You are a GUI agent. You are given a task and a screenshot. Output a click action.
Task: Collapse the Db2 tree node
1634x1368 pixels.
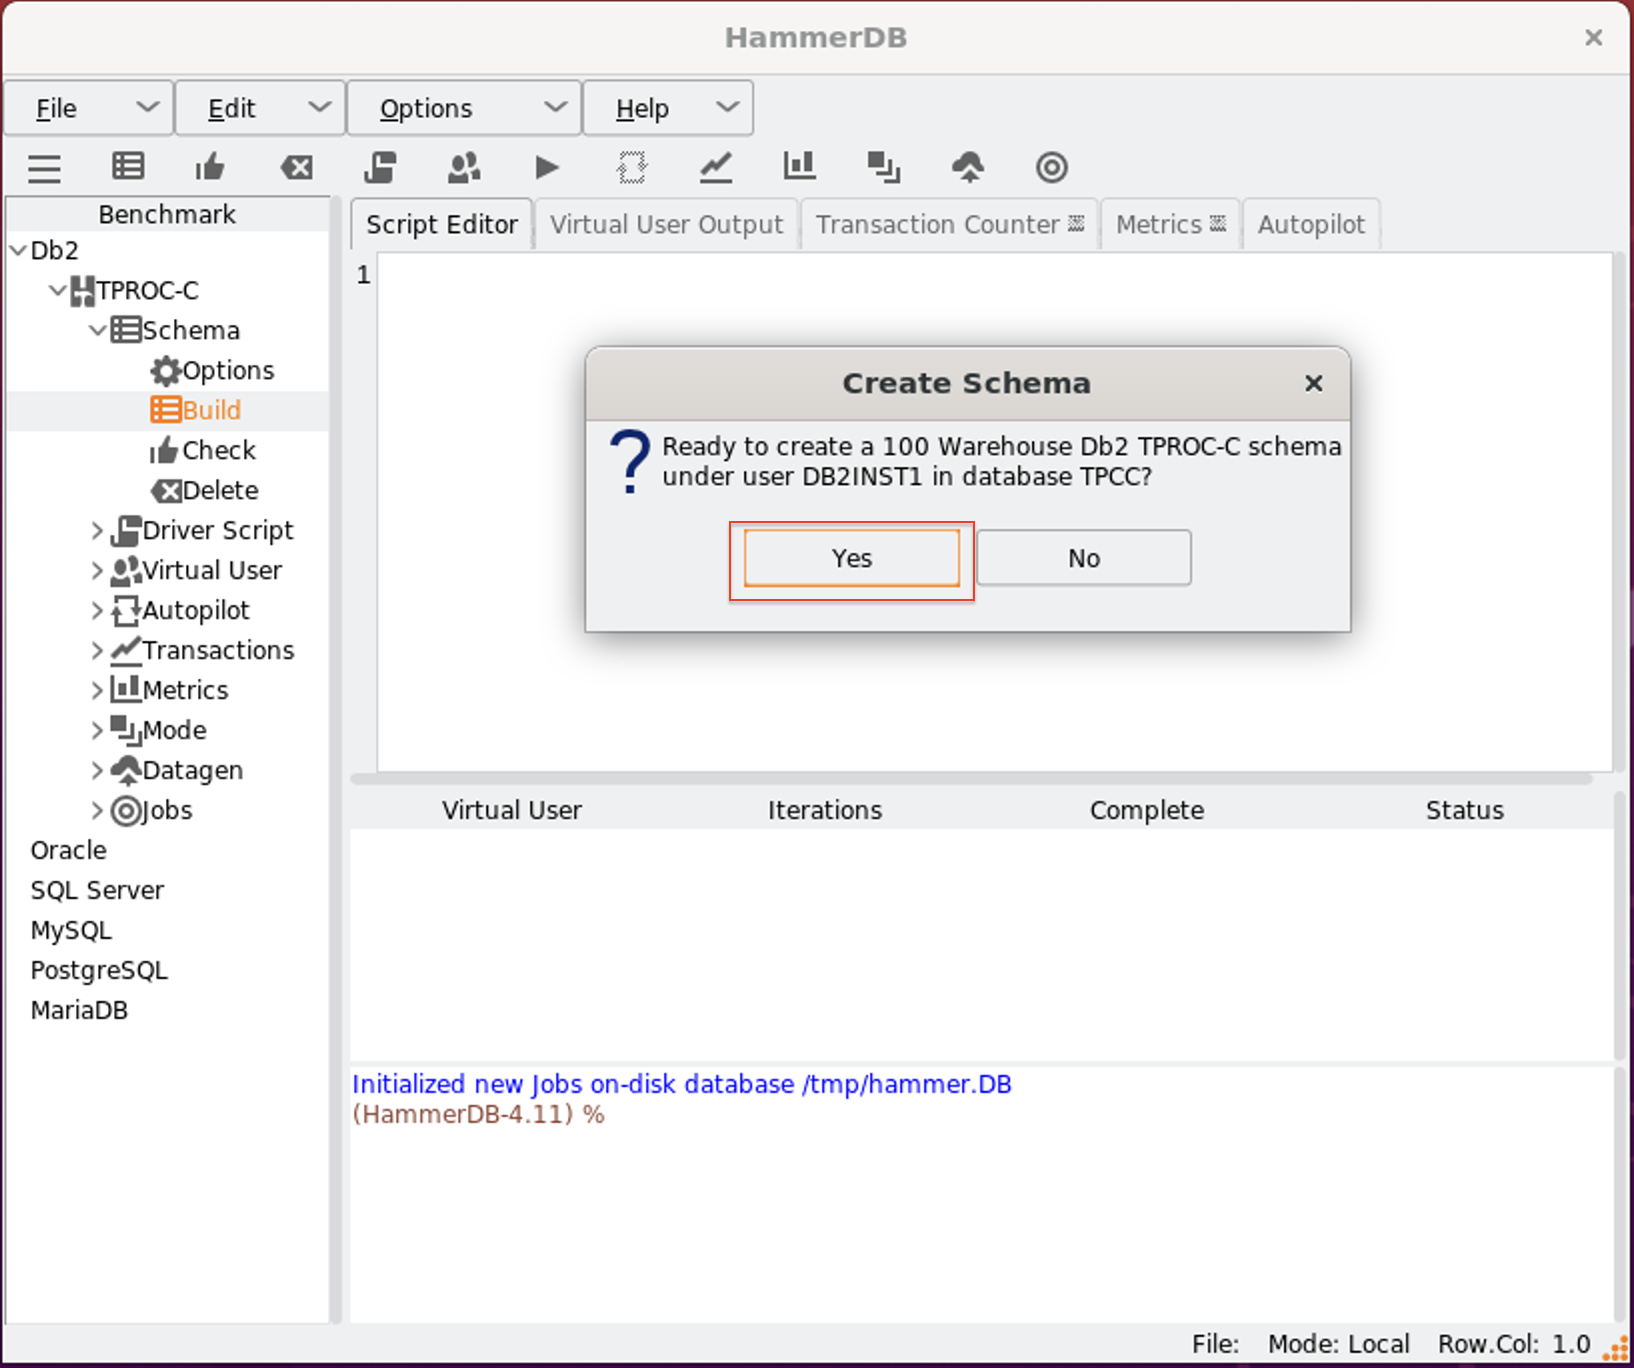(18, 250)
